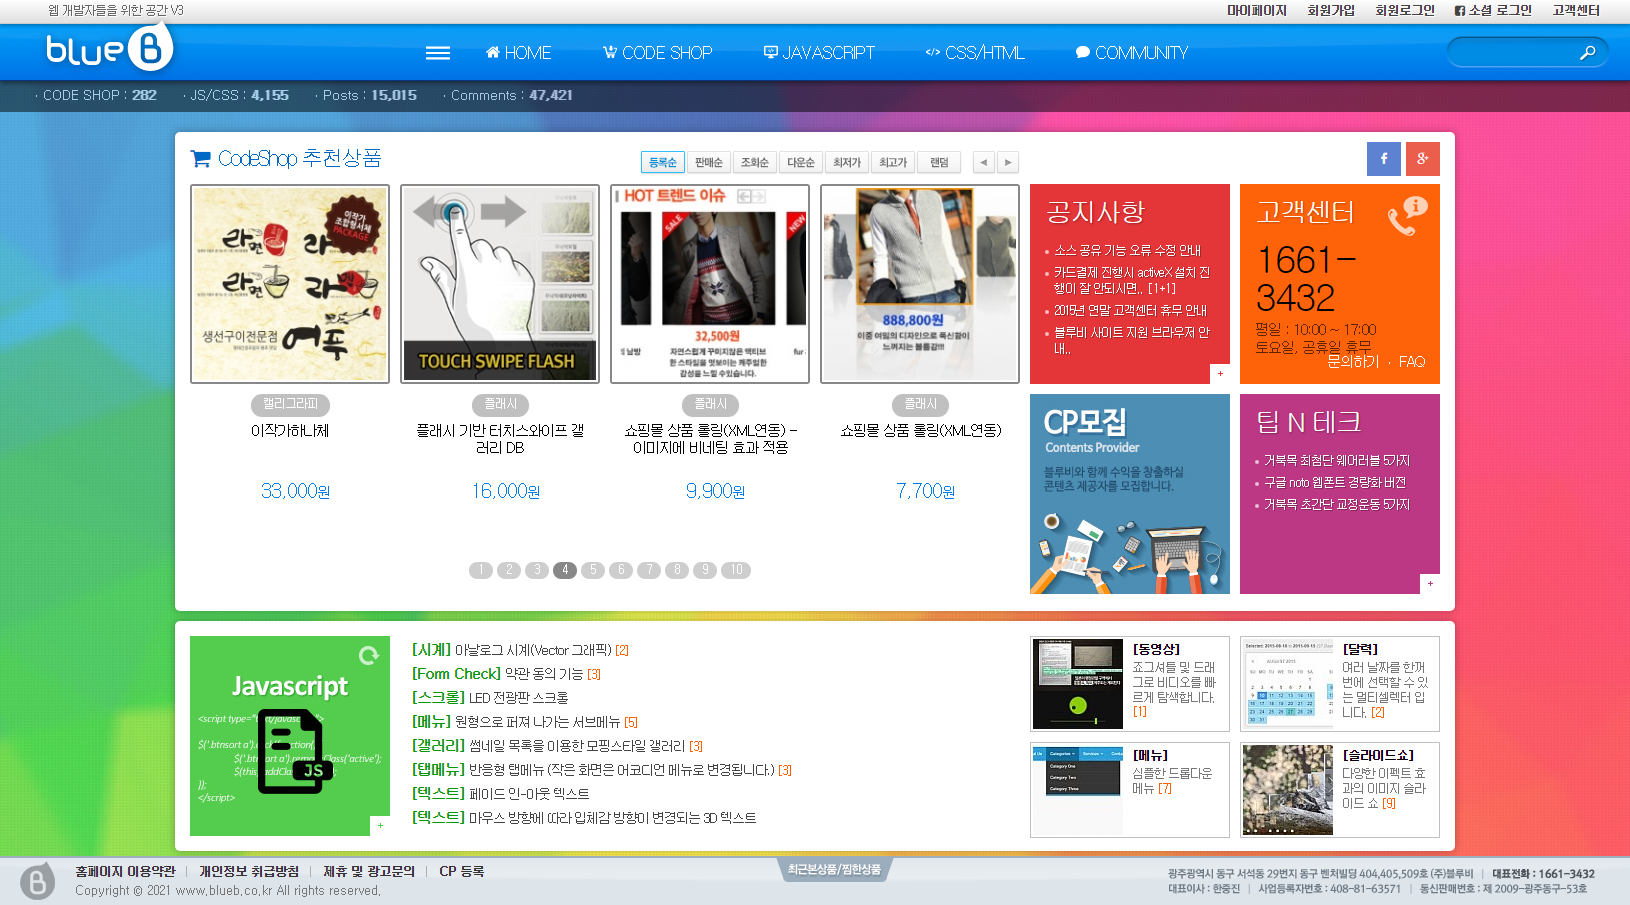Go to the HOME menu
This screenshot has height=905, width=1630.
pyautogui.click(x=518, y=53)
